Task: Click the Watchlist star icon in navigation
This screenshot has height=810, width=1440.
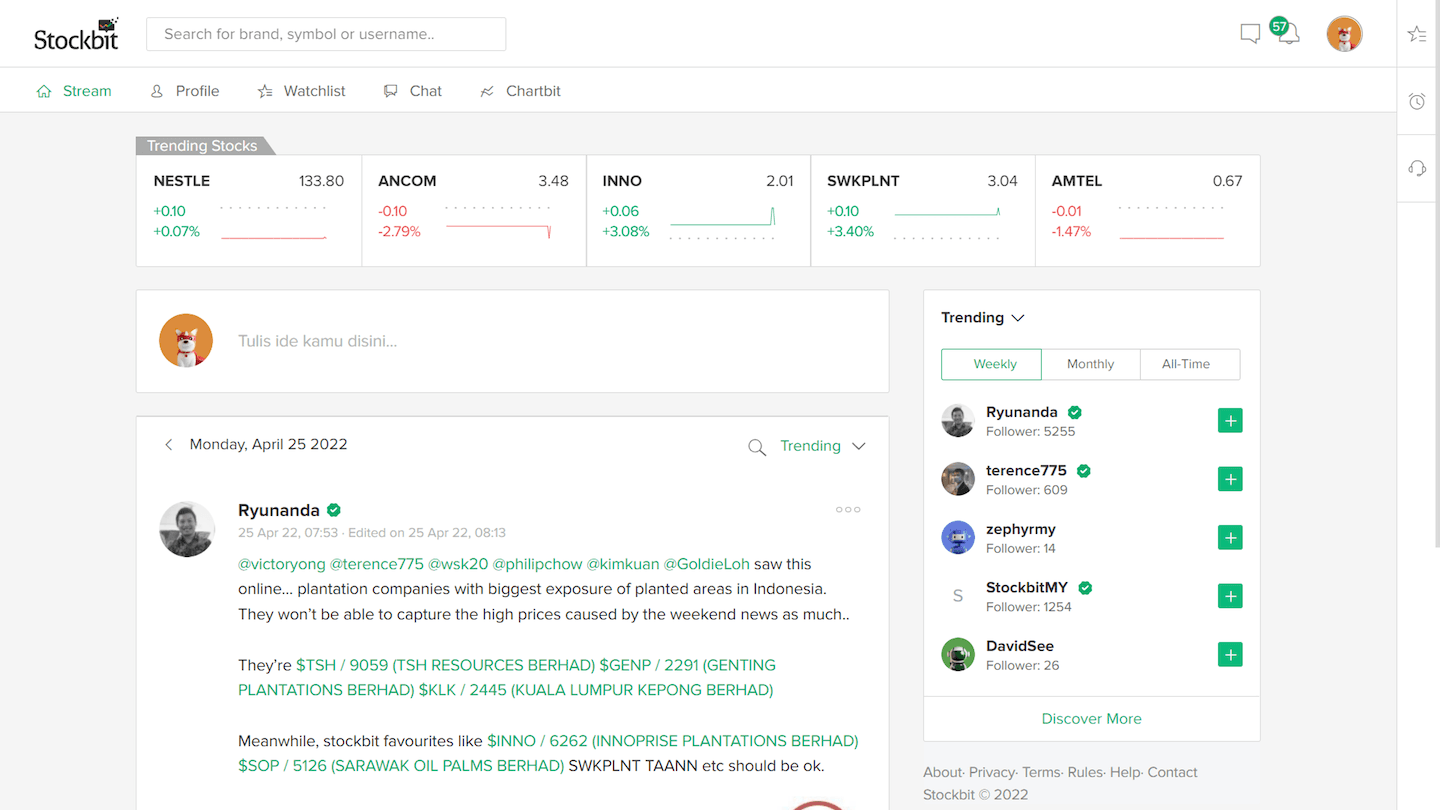Action: pos(265,90)
